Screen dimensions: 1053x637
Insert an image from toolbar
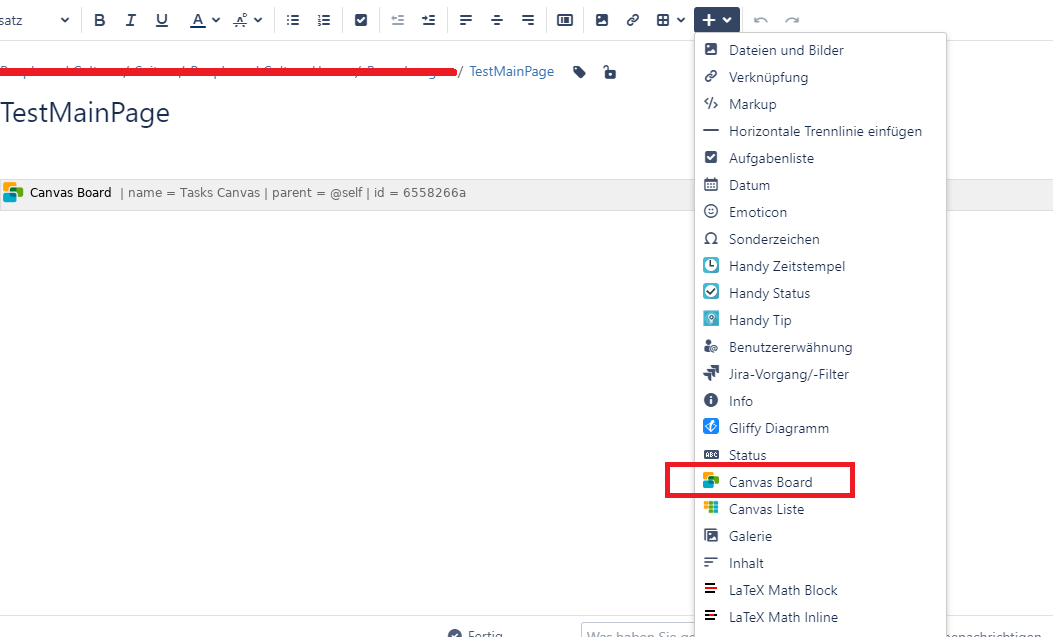tap(602, 20)
